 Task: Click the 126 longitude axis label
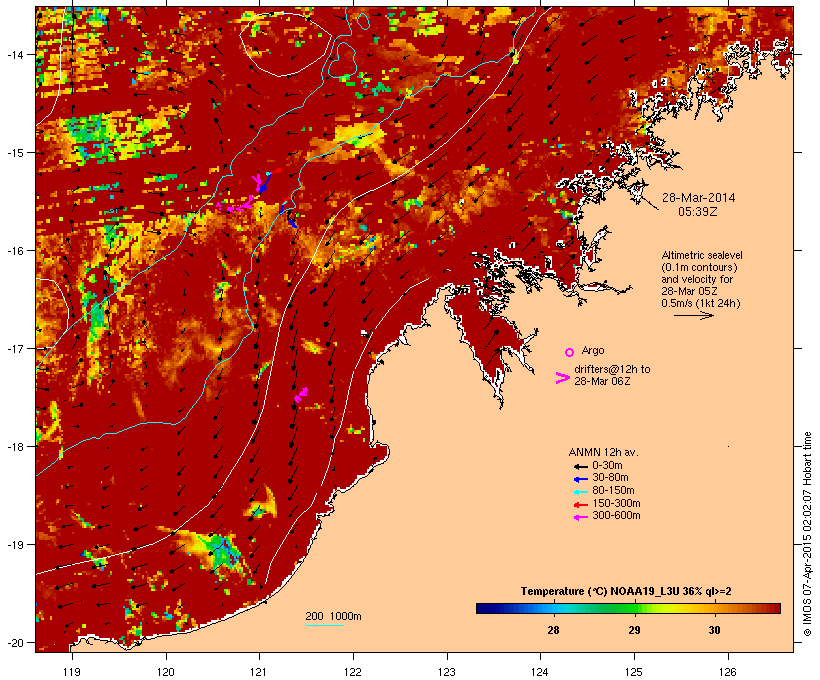[x=727, y=672]
